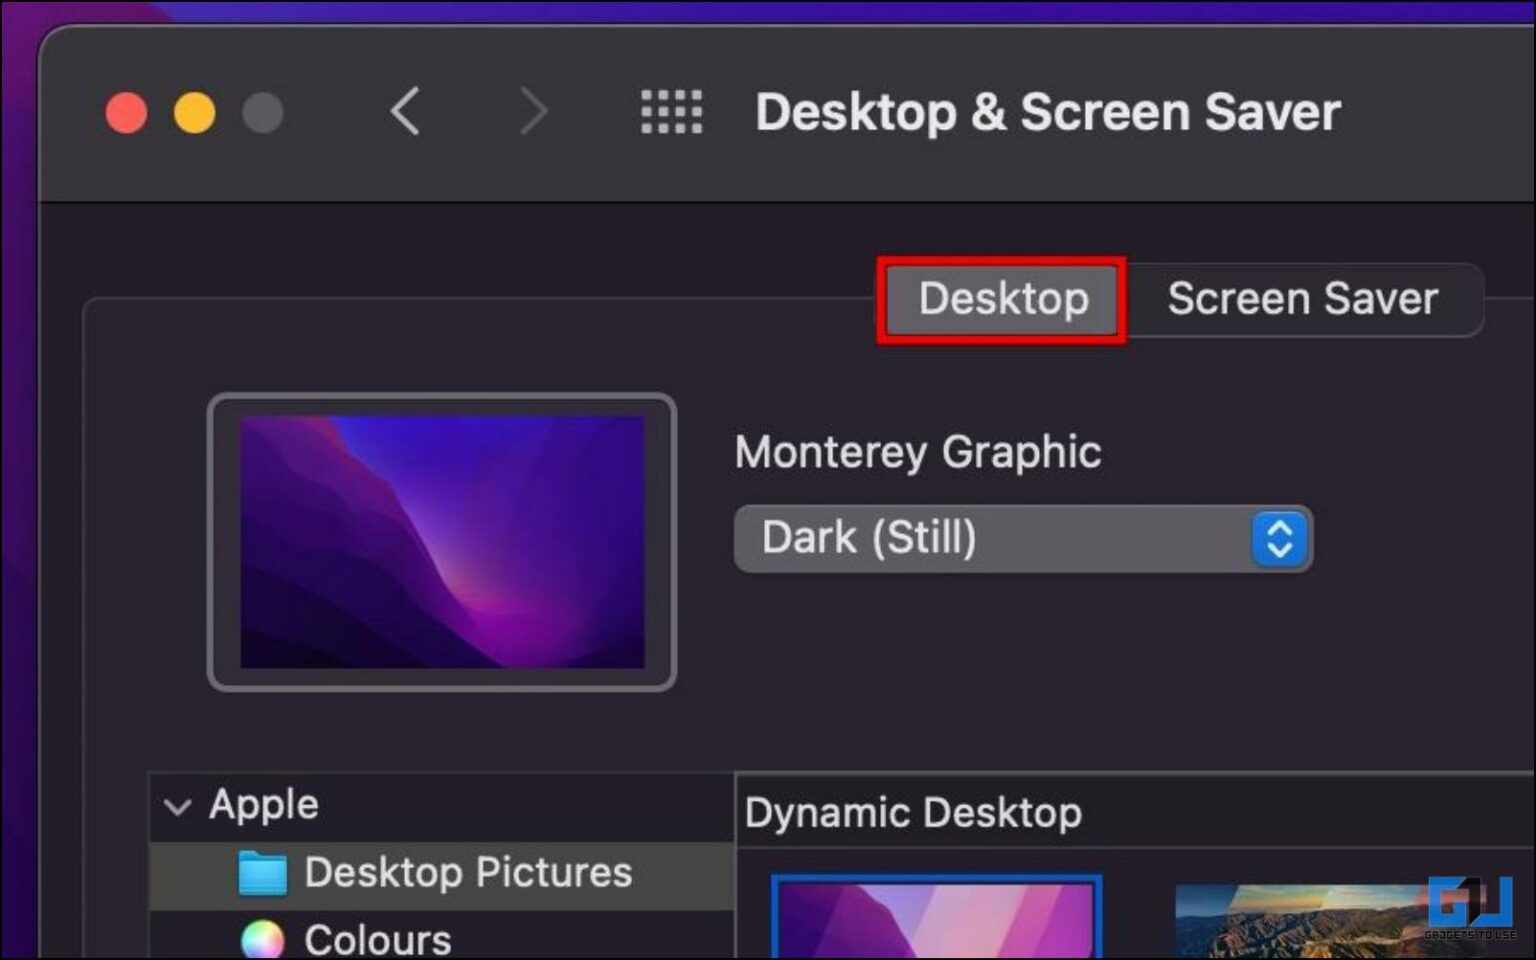Click the Monterey Graphic wallpaper preview
This screenshot has width=1536, height=960.
click(441, 540)
